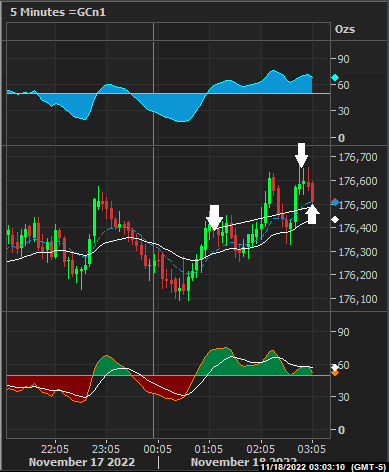389x472 pixels.
Task: Click the 176,300 price axis label
Action: point(358,252)
